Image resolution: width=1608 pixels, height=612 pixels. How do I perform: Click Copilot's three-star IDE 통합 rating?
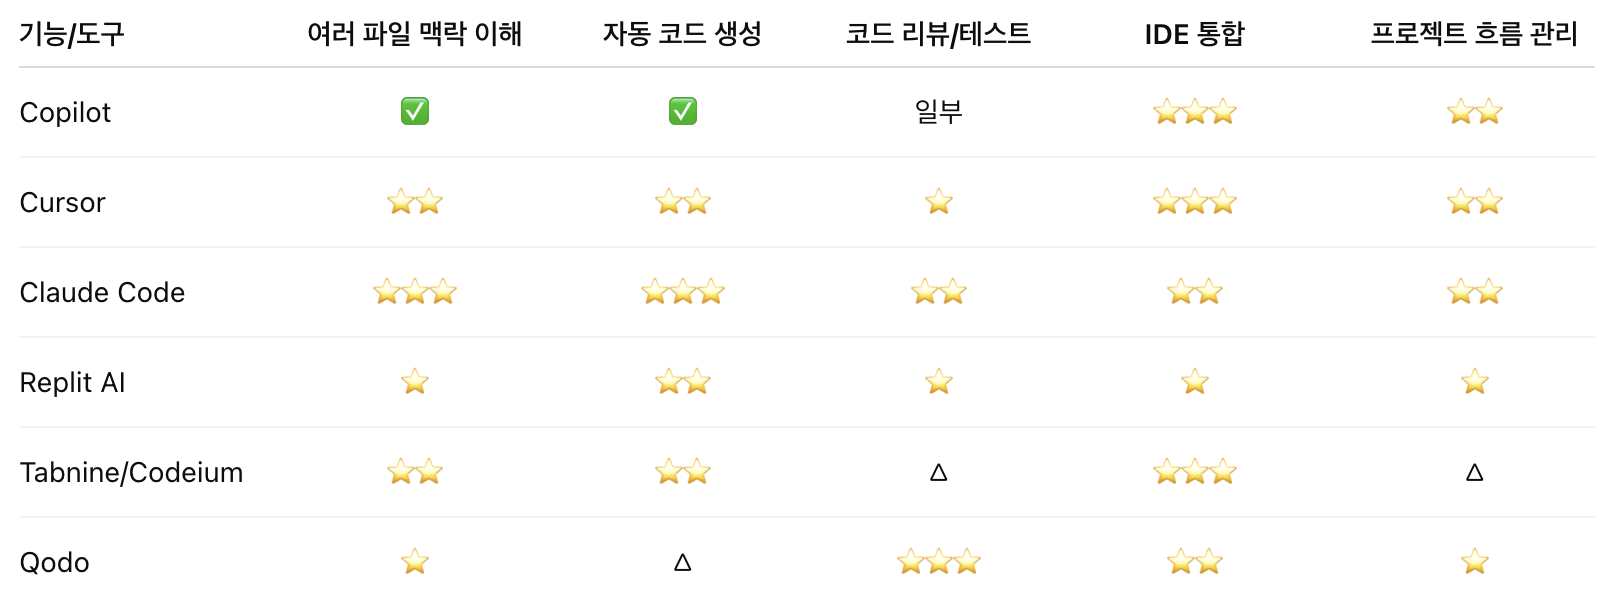[1195, 112]
